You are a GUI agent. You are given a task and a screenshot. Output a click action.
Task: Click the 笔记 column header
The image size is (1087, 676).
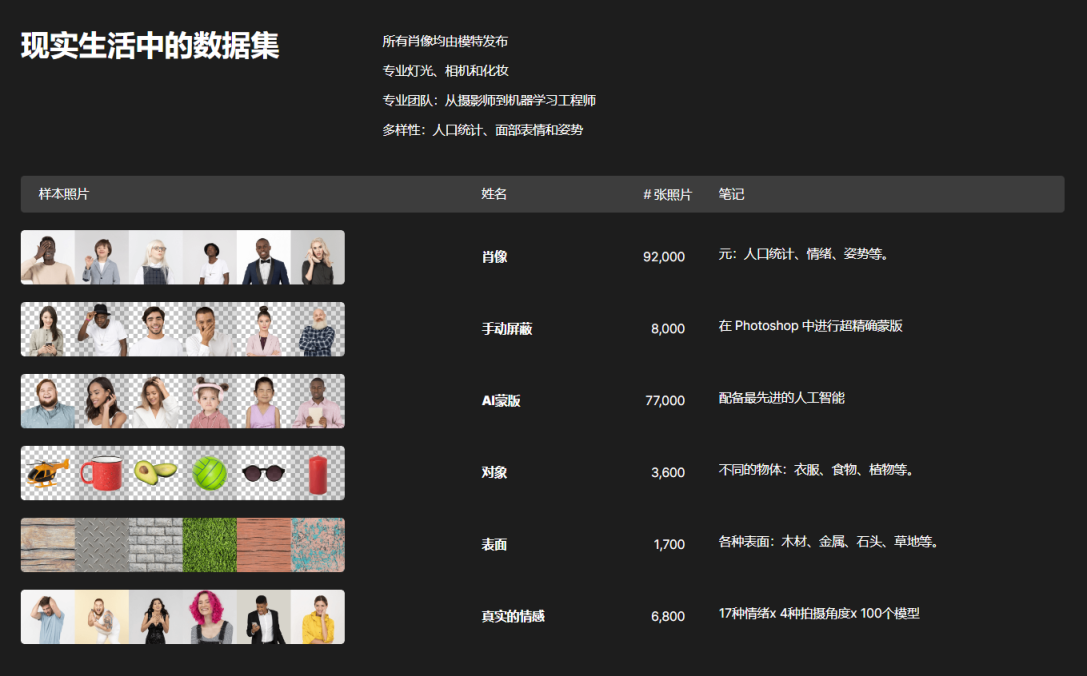pyautogui.click(x=731, y=194)
